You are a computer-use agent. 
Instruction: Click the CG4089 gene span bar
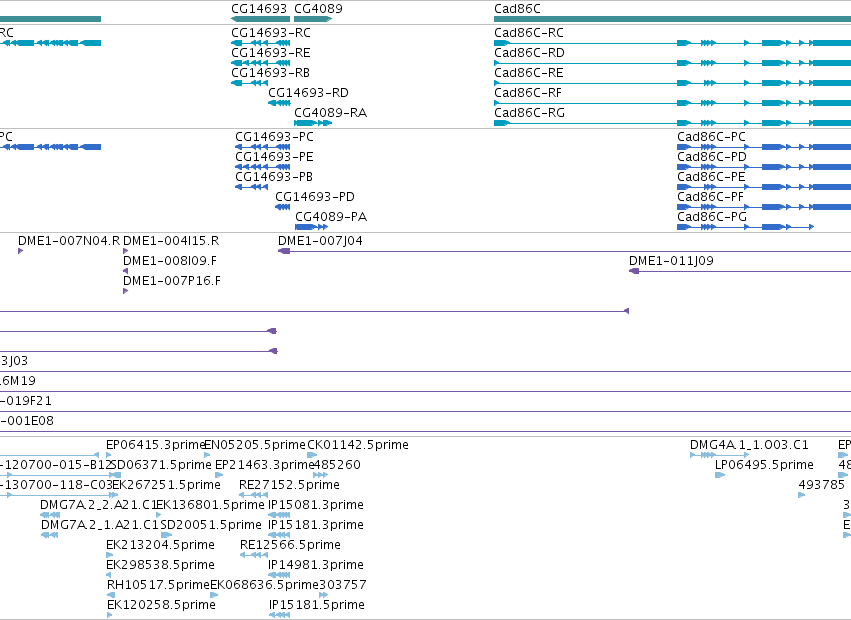click(313, 19)
